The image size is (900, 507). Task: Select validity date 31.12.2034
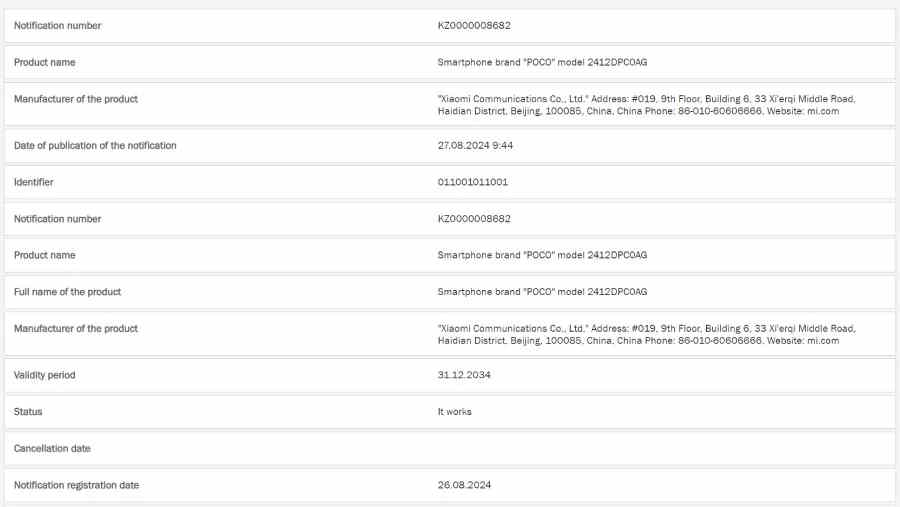click(x=464, y=375)
